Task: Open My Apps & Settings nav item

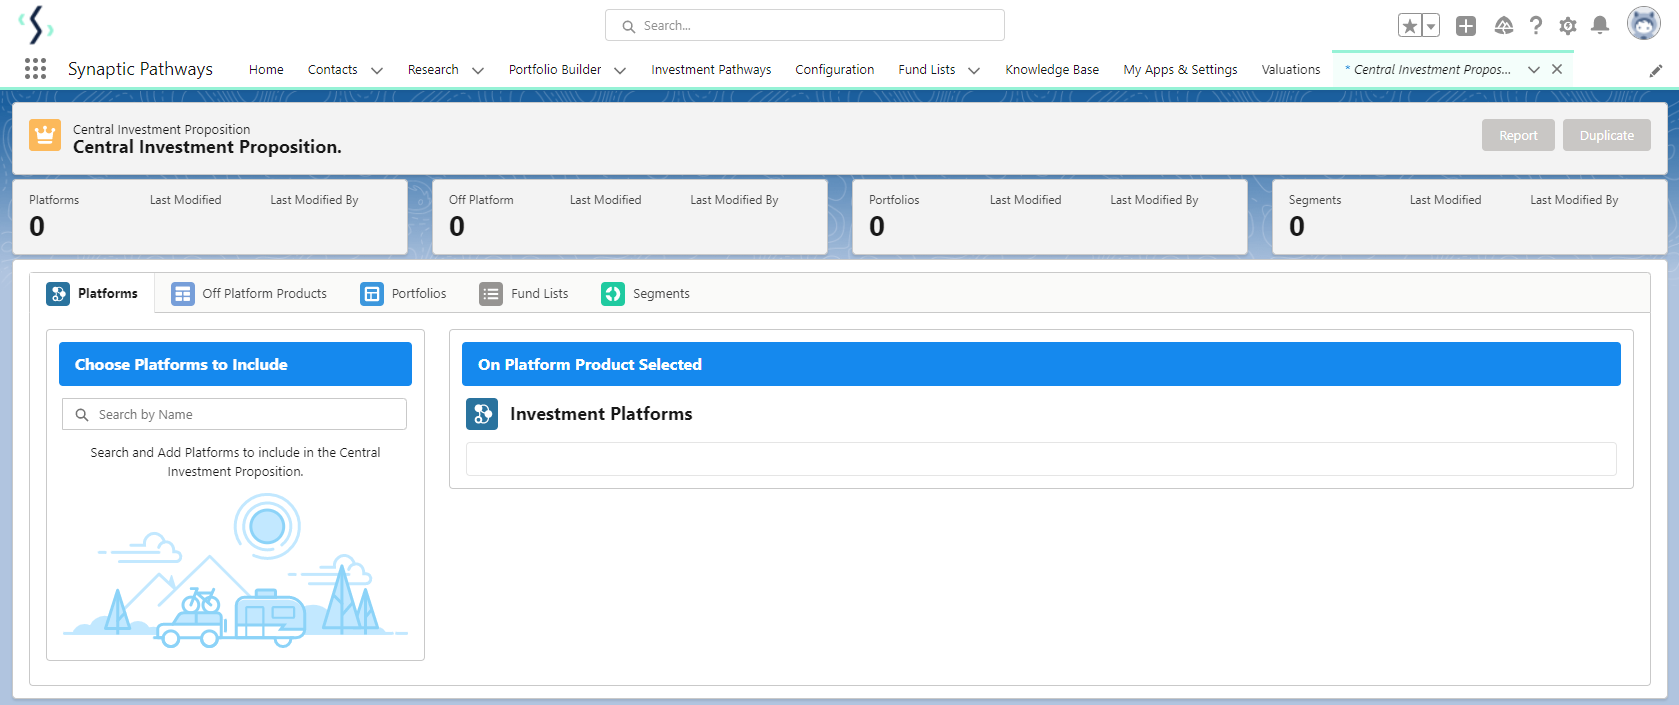Action: pos(1180,69)
